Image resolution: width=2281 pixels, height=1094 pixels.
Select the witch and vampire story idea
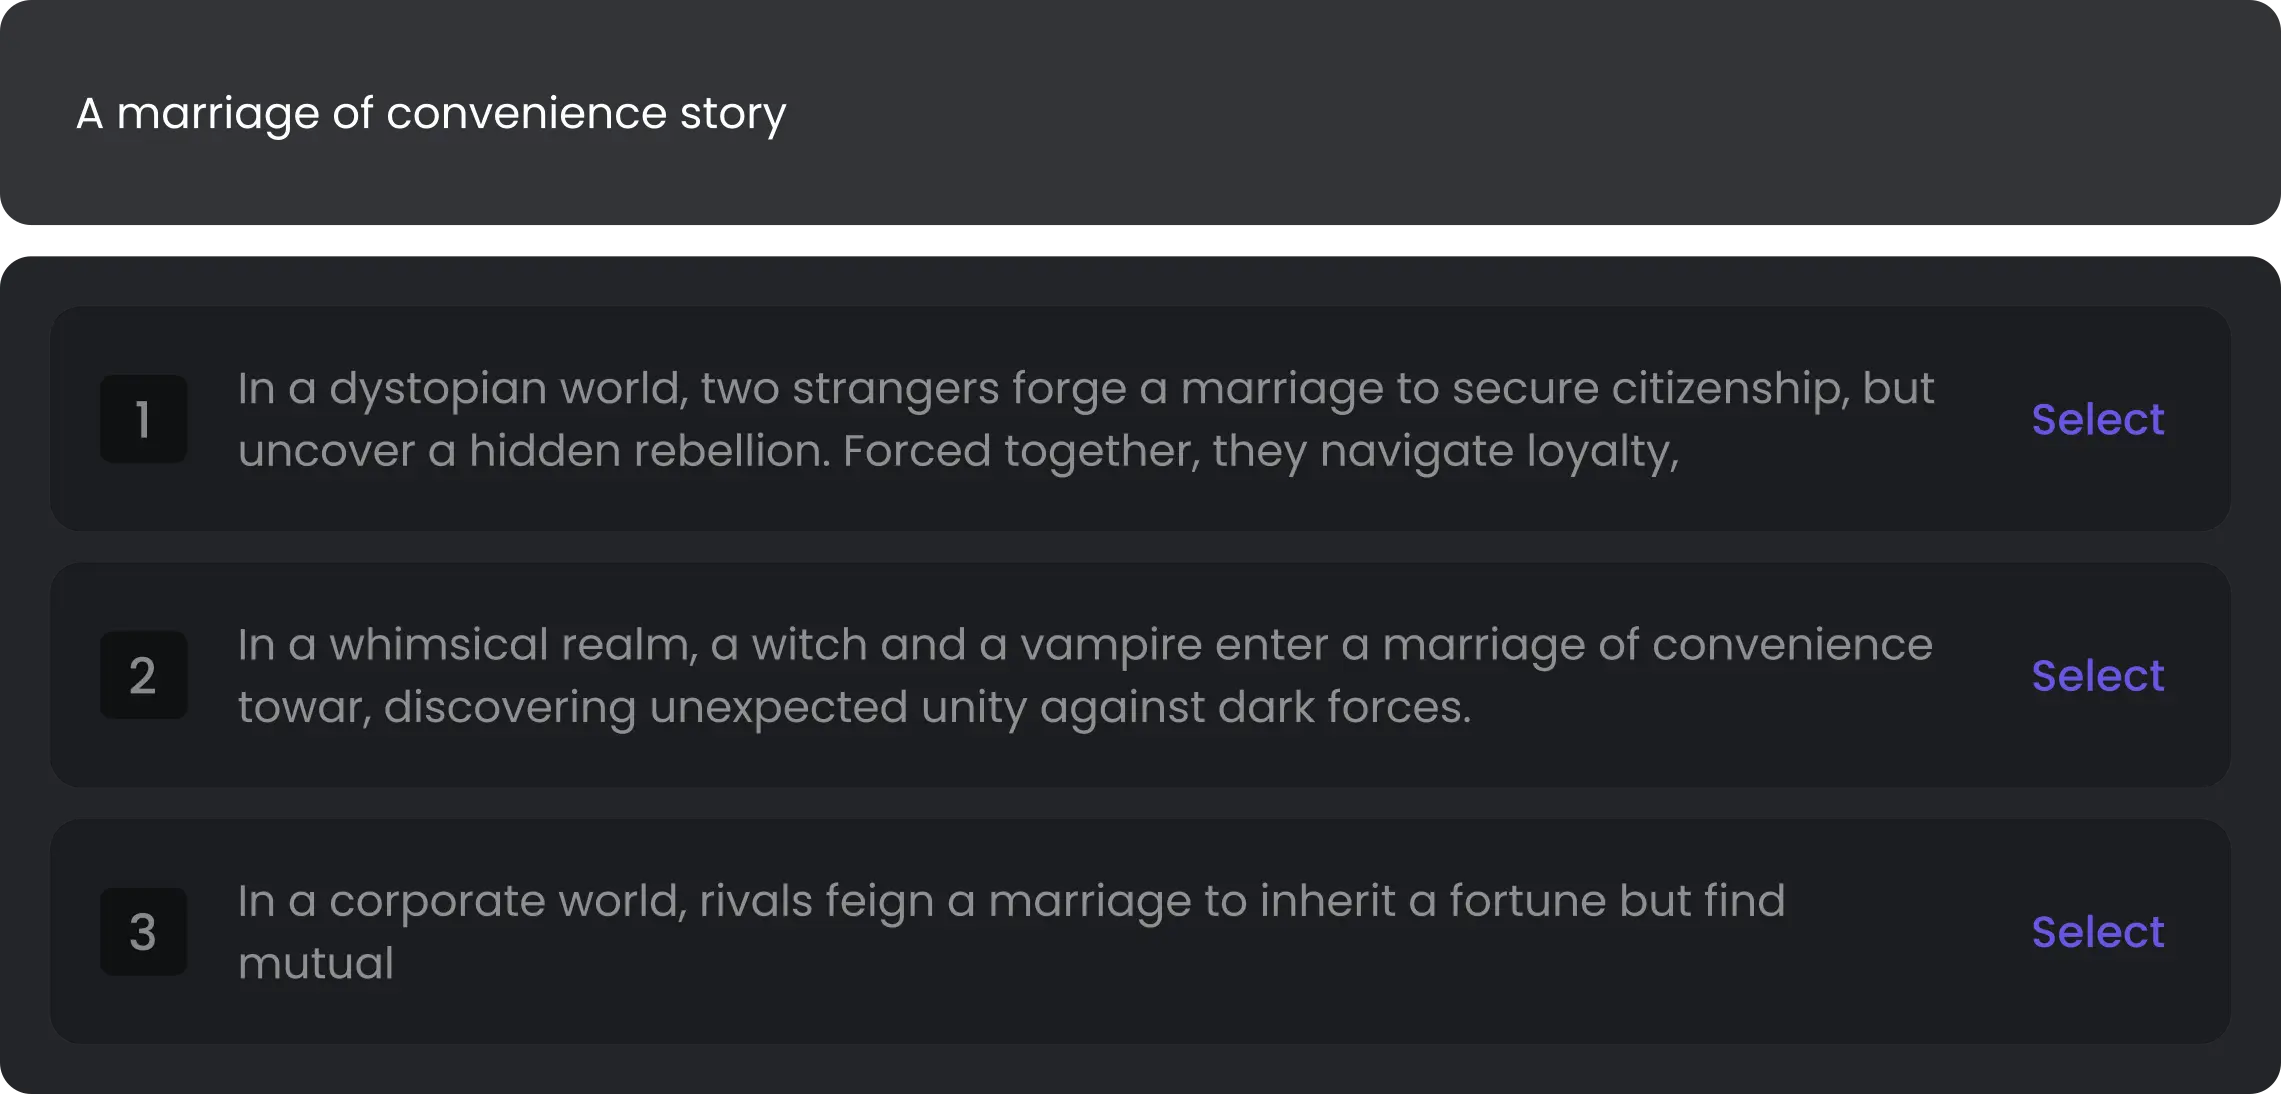coord(2097,675)
